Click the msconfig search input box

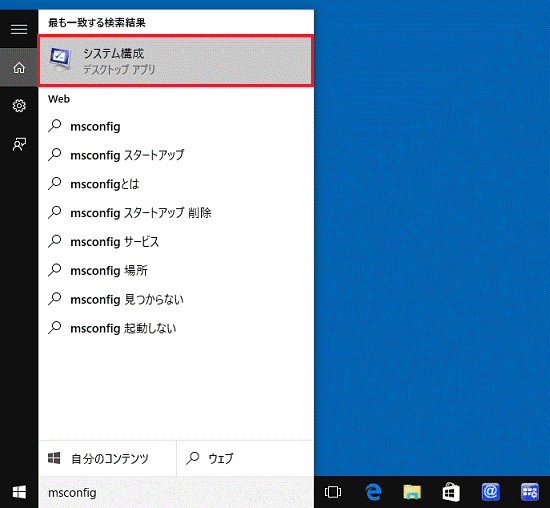(176, 492)
